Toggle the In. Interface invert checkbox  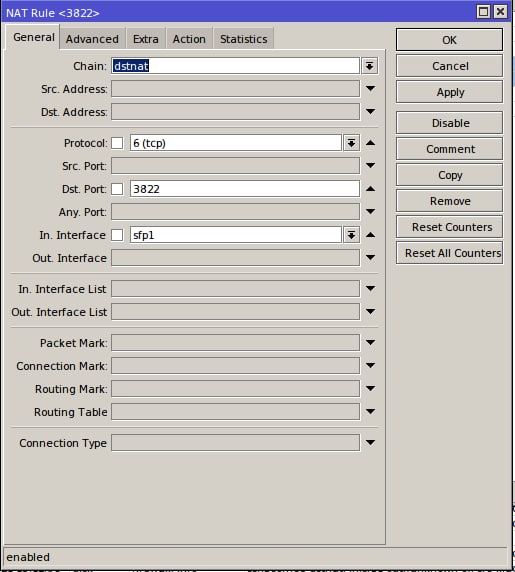pos(117,235)
